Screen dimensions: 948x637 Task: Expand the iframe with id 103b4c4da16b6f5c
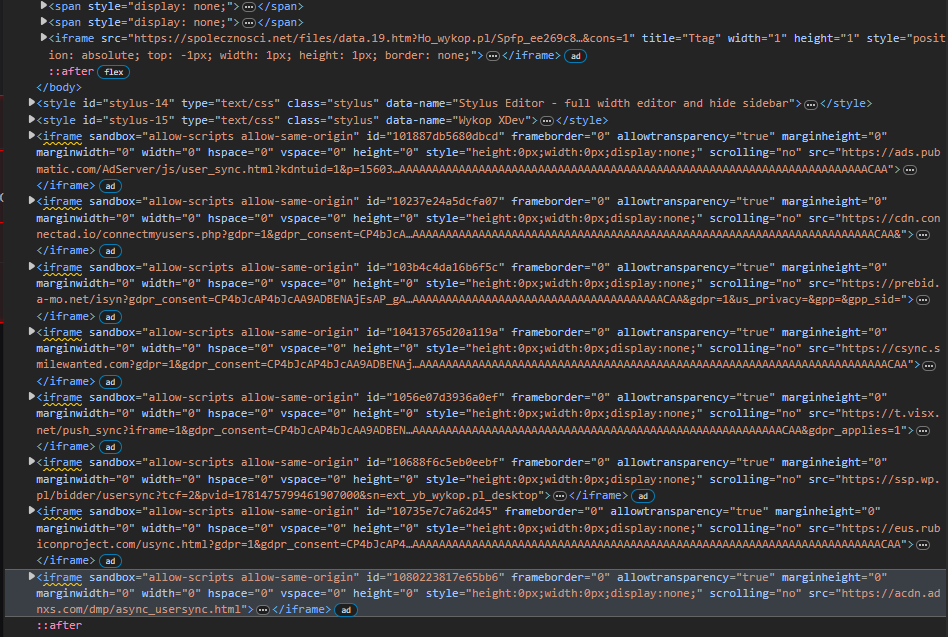(32, 266)
